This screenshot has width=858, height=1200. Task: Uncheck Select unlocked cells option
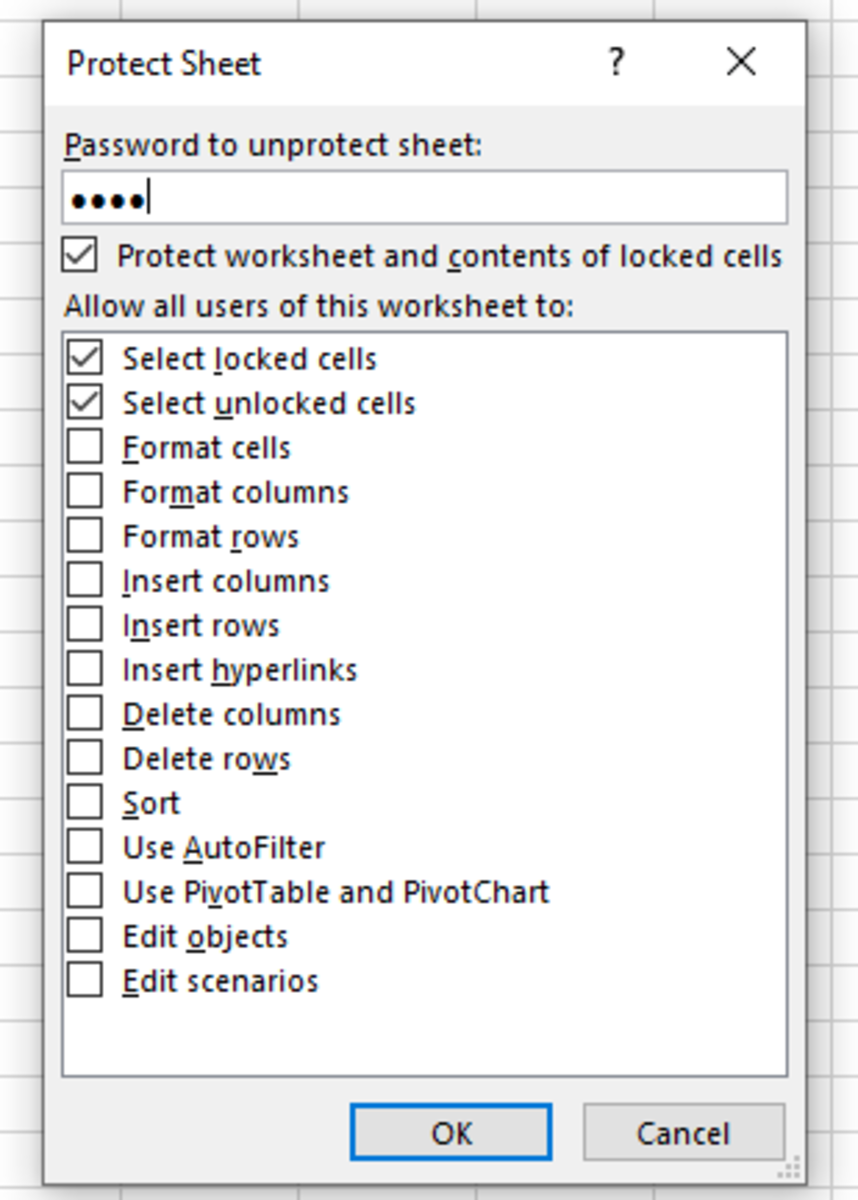[x=85, y=403]
